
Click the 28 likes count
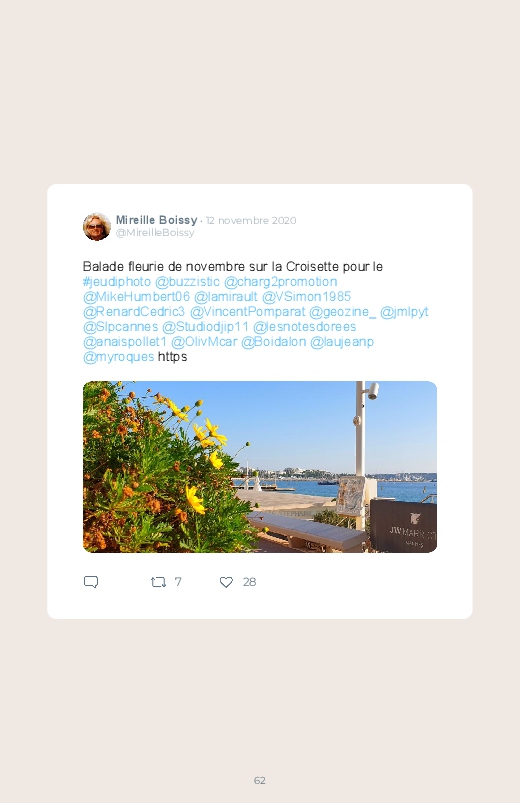tap(249, 582)
